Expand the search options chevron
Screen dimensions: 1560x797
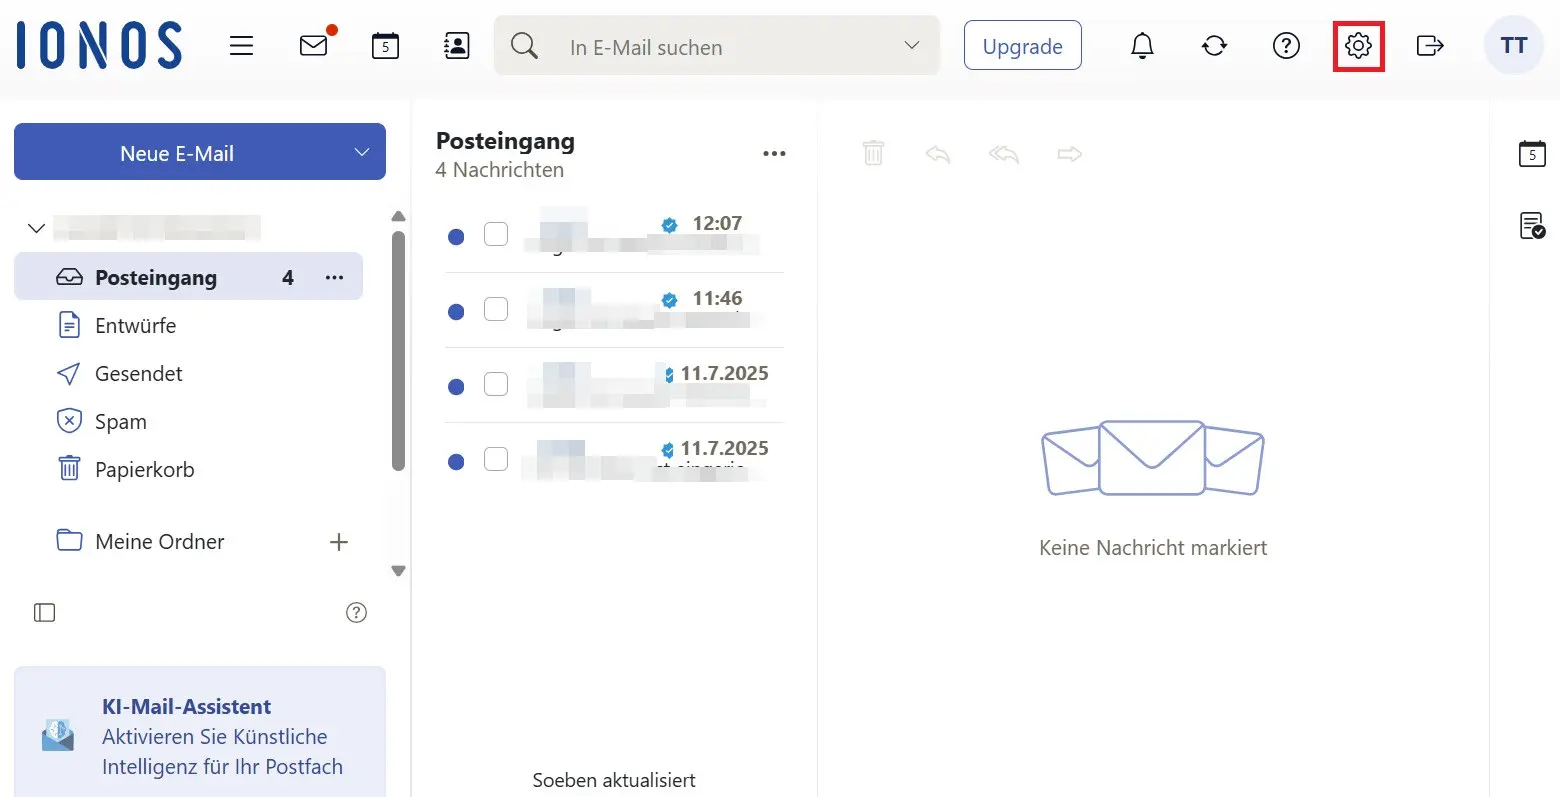point(910,45)
